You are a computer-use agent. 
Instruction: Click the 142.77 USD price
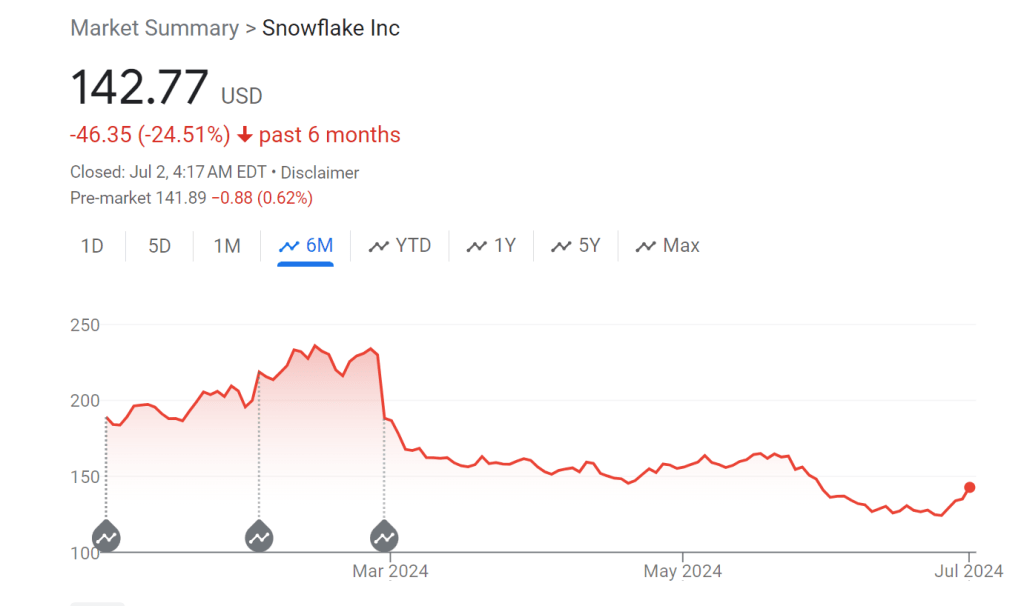[x=140, y=88]
